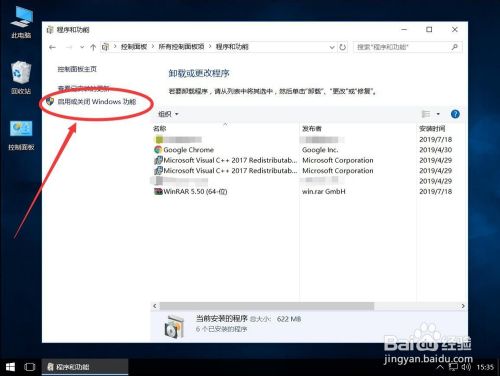Click the change view icon
This screenshot has width=500, height=376.
click(x=426, y=114)
